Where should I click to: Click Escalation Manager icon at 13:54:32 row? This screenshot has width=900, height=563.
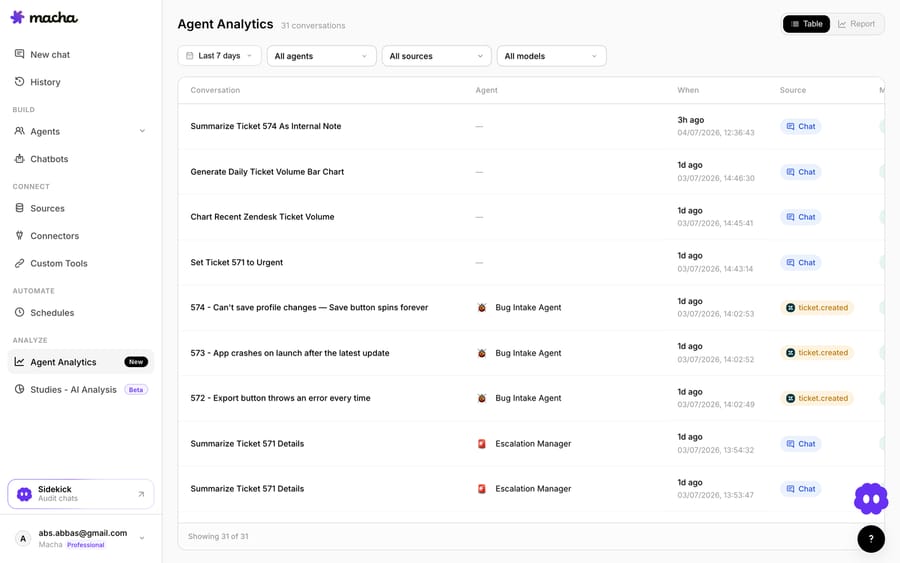tap(482, 444)
